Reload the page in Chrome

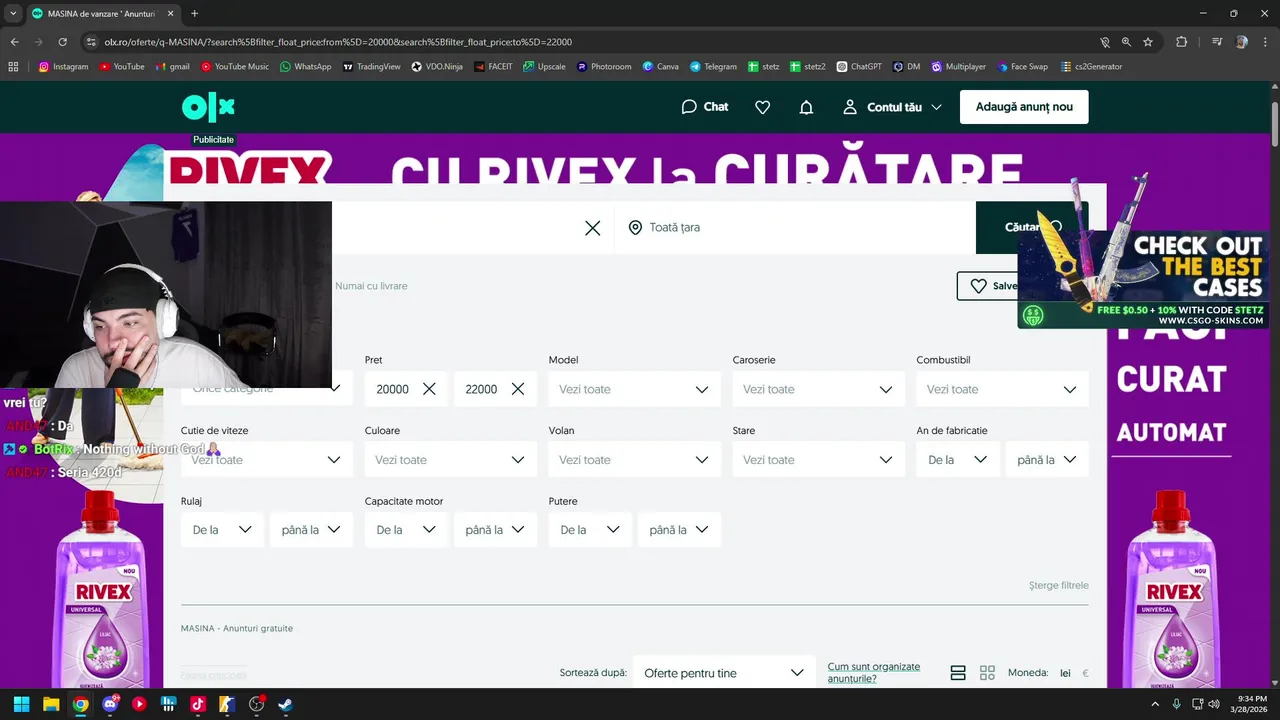tap(63, 42)
